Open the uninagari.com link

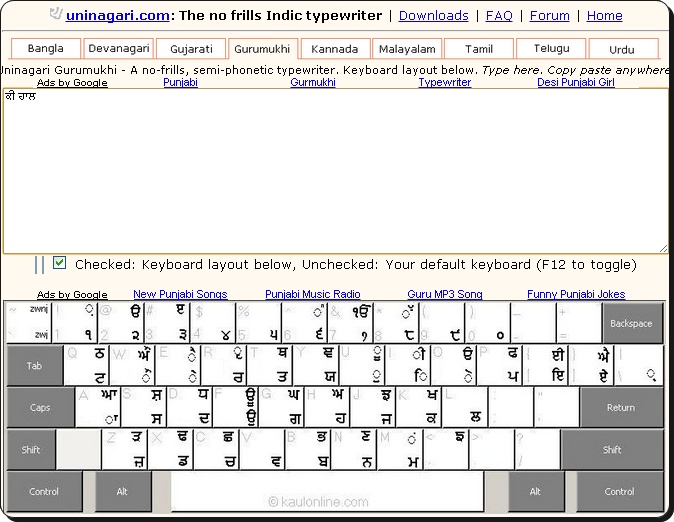[117, 15]
